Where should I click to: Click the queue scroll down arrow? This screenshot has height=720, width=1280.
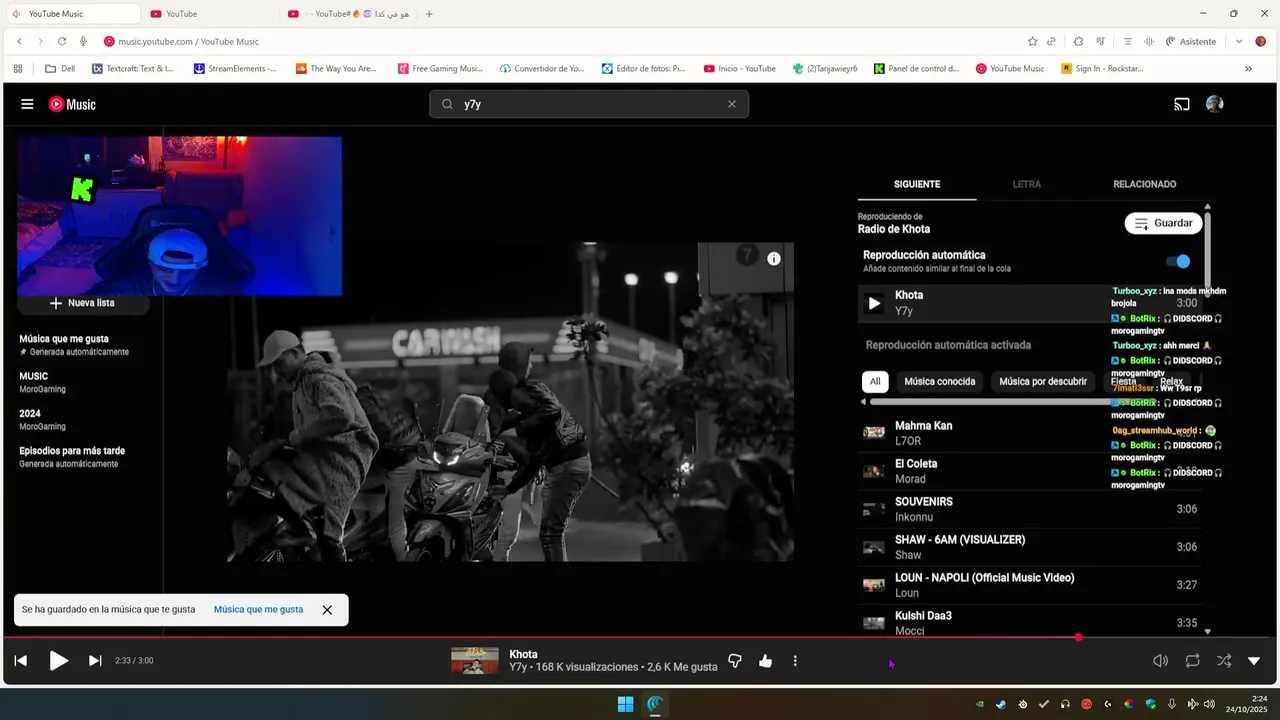[x=1207, y=631]
